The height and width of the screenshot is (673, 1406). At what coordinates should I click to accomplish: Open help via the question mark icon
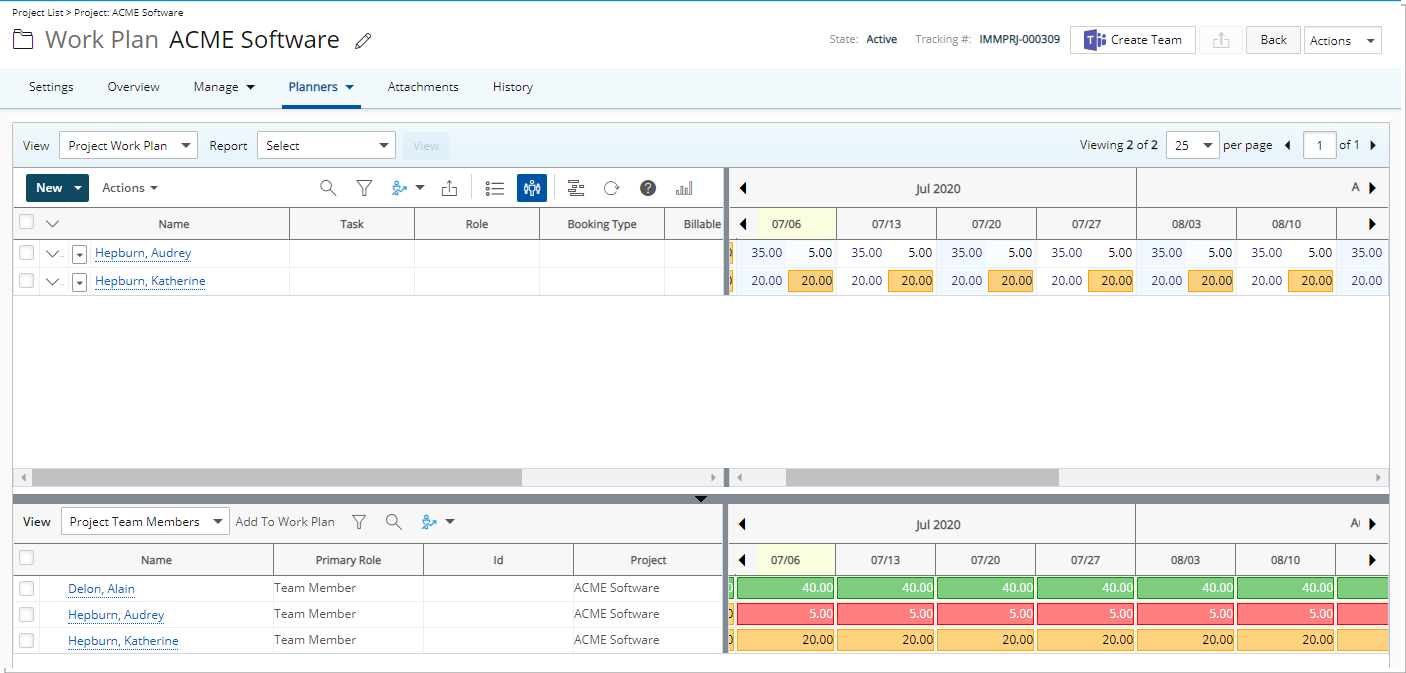pos(648,188)
